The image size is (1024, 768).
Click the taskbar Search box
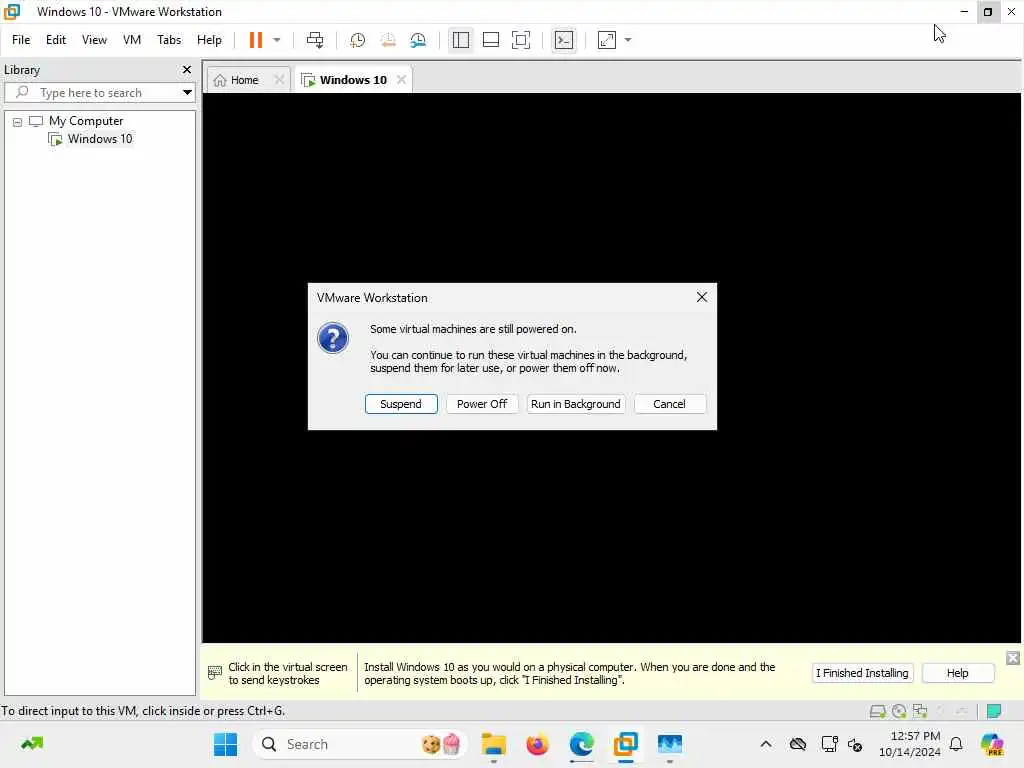coord(359,744)
